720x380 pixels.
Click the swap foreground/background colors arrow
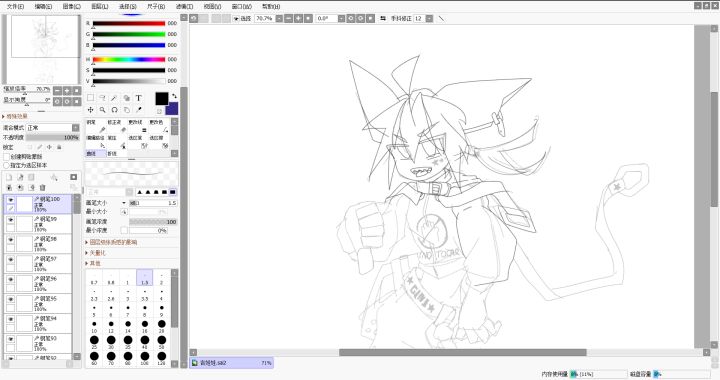click(x=174, y=96)
